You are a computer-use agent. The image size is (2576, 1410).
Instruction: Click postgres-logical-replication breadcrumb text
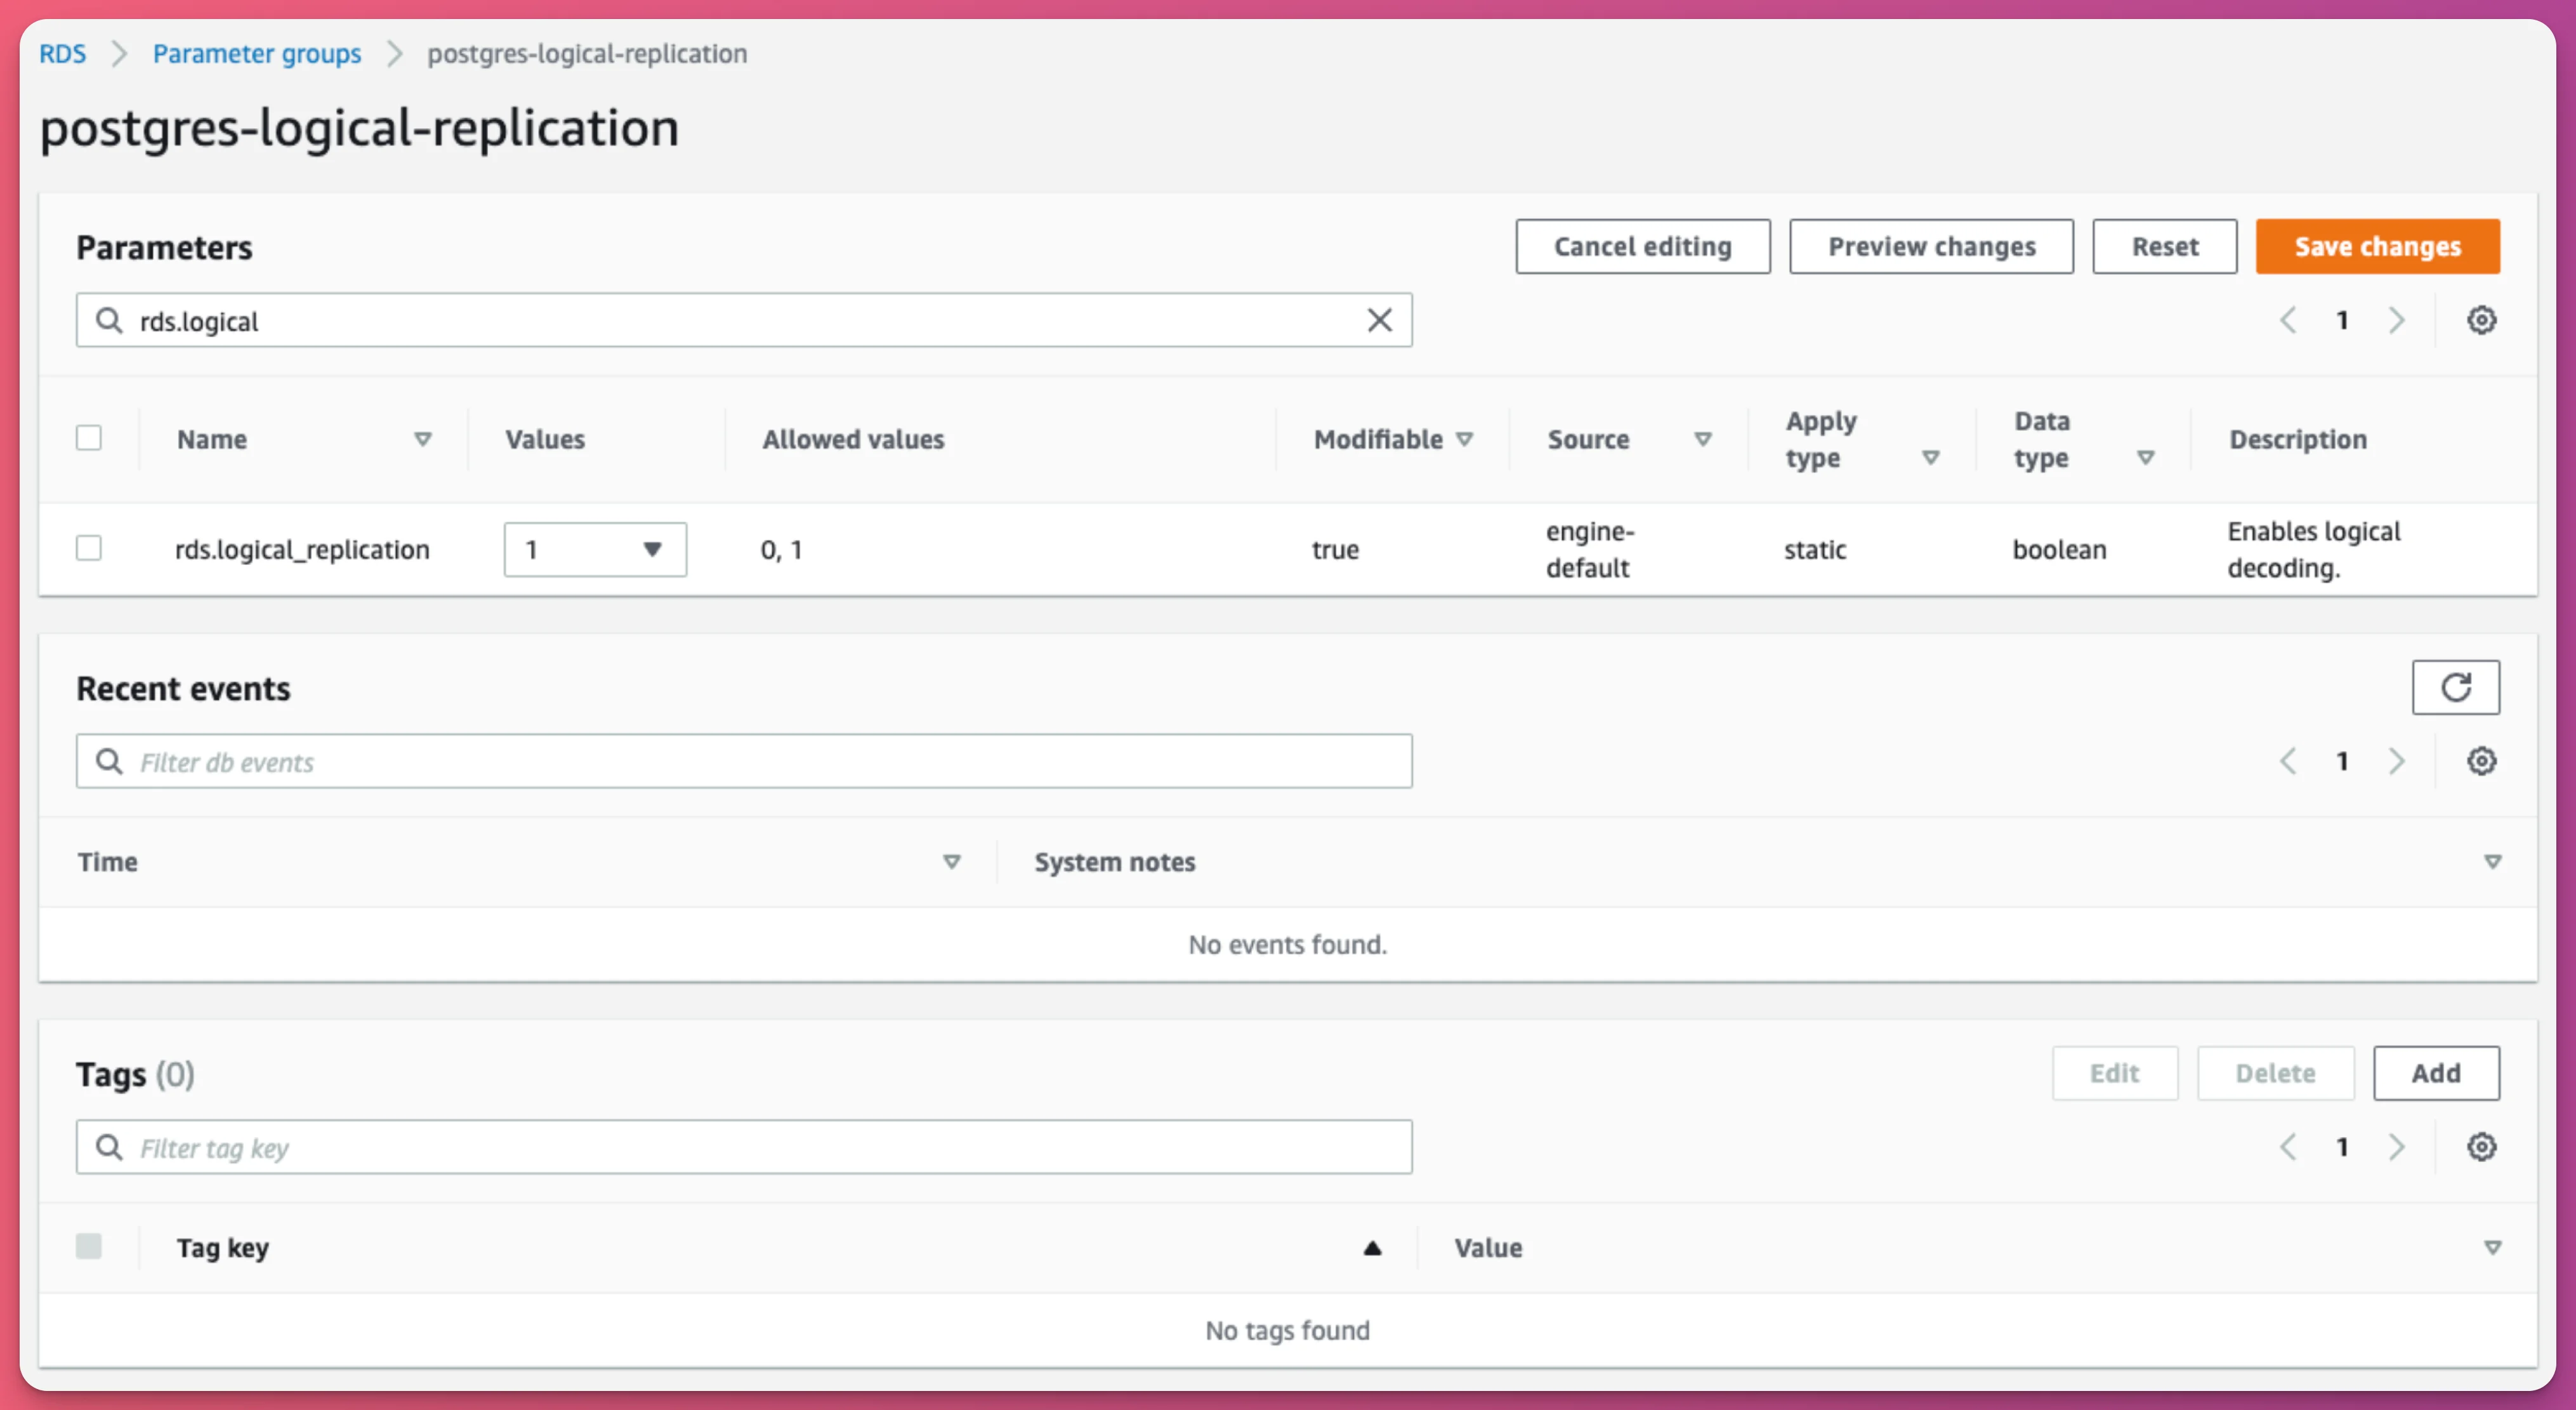(x=587, y=53)
